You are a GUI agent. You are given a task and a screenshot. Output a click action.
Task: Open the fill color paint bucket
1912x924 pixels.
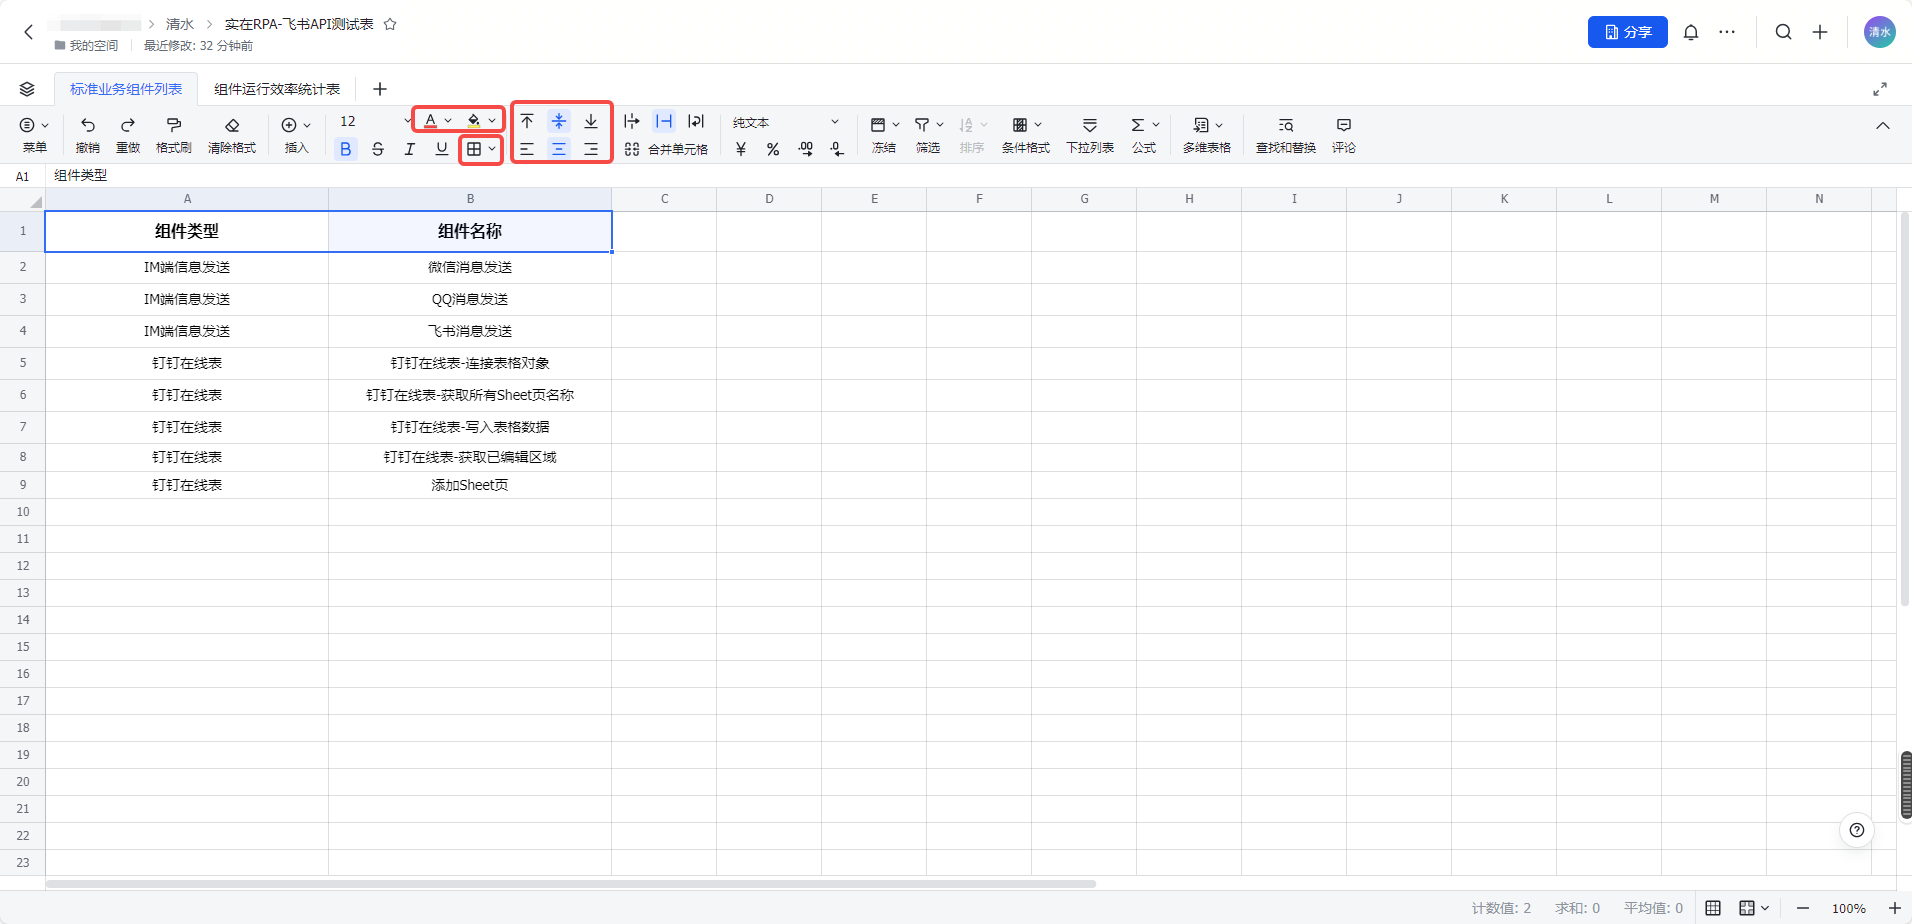(474, 121)
